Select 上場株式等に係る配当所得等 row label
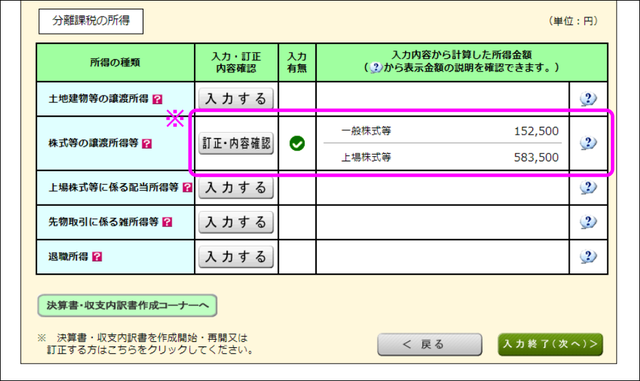640x381 pixels. point(113,187)
